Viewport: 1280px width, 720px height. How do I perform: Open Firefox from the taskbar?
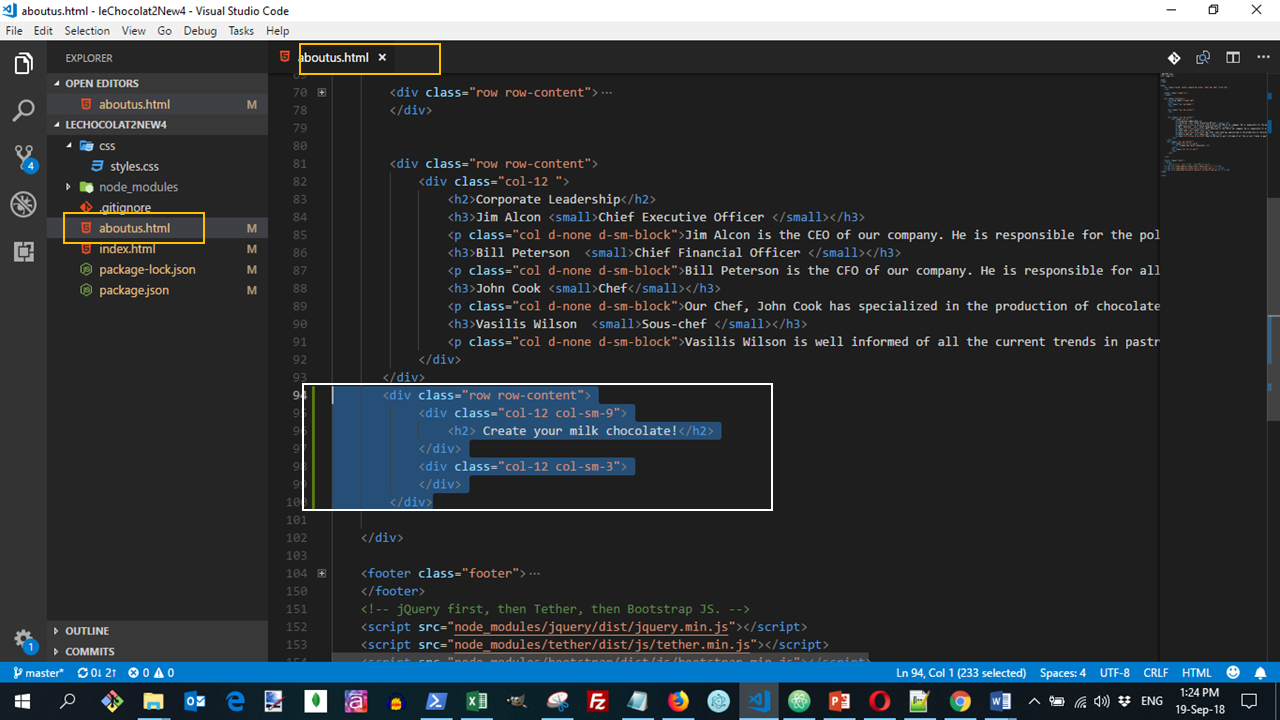pos(679,701)
